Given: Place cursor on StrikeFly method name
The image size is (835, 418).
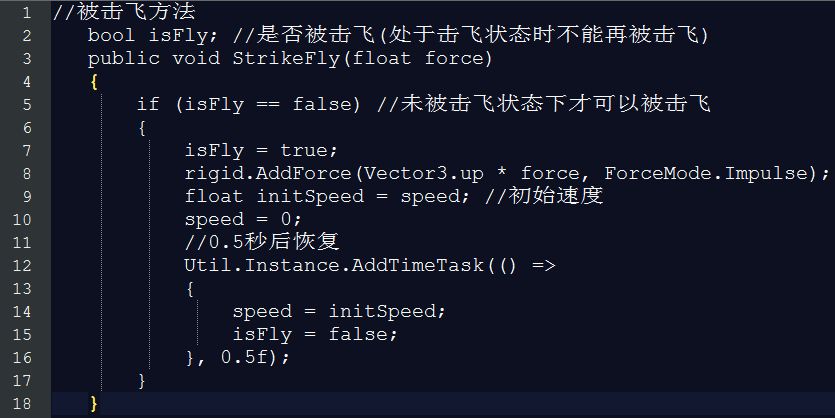Looking at the screenshot, I should click(288, 59).
